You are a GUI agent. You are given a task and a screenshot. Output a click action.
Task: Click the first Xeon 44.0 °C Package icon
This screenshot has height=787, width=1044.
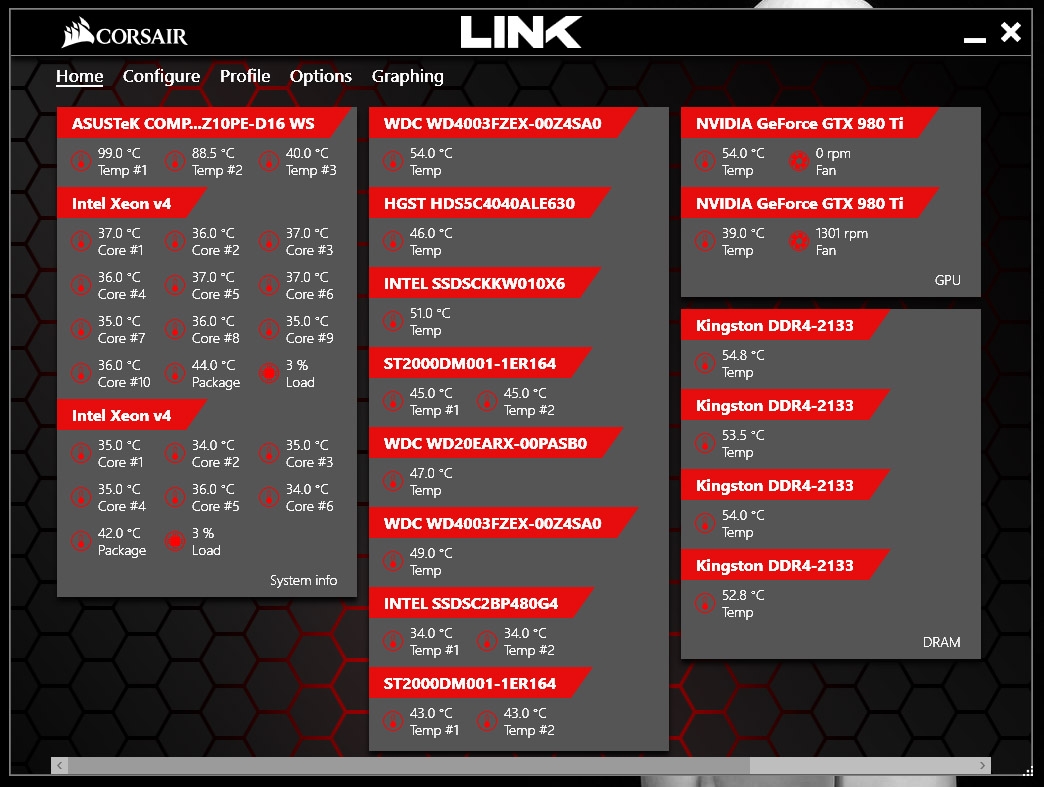pyautogui.click(x=175, y=373)
